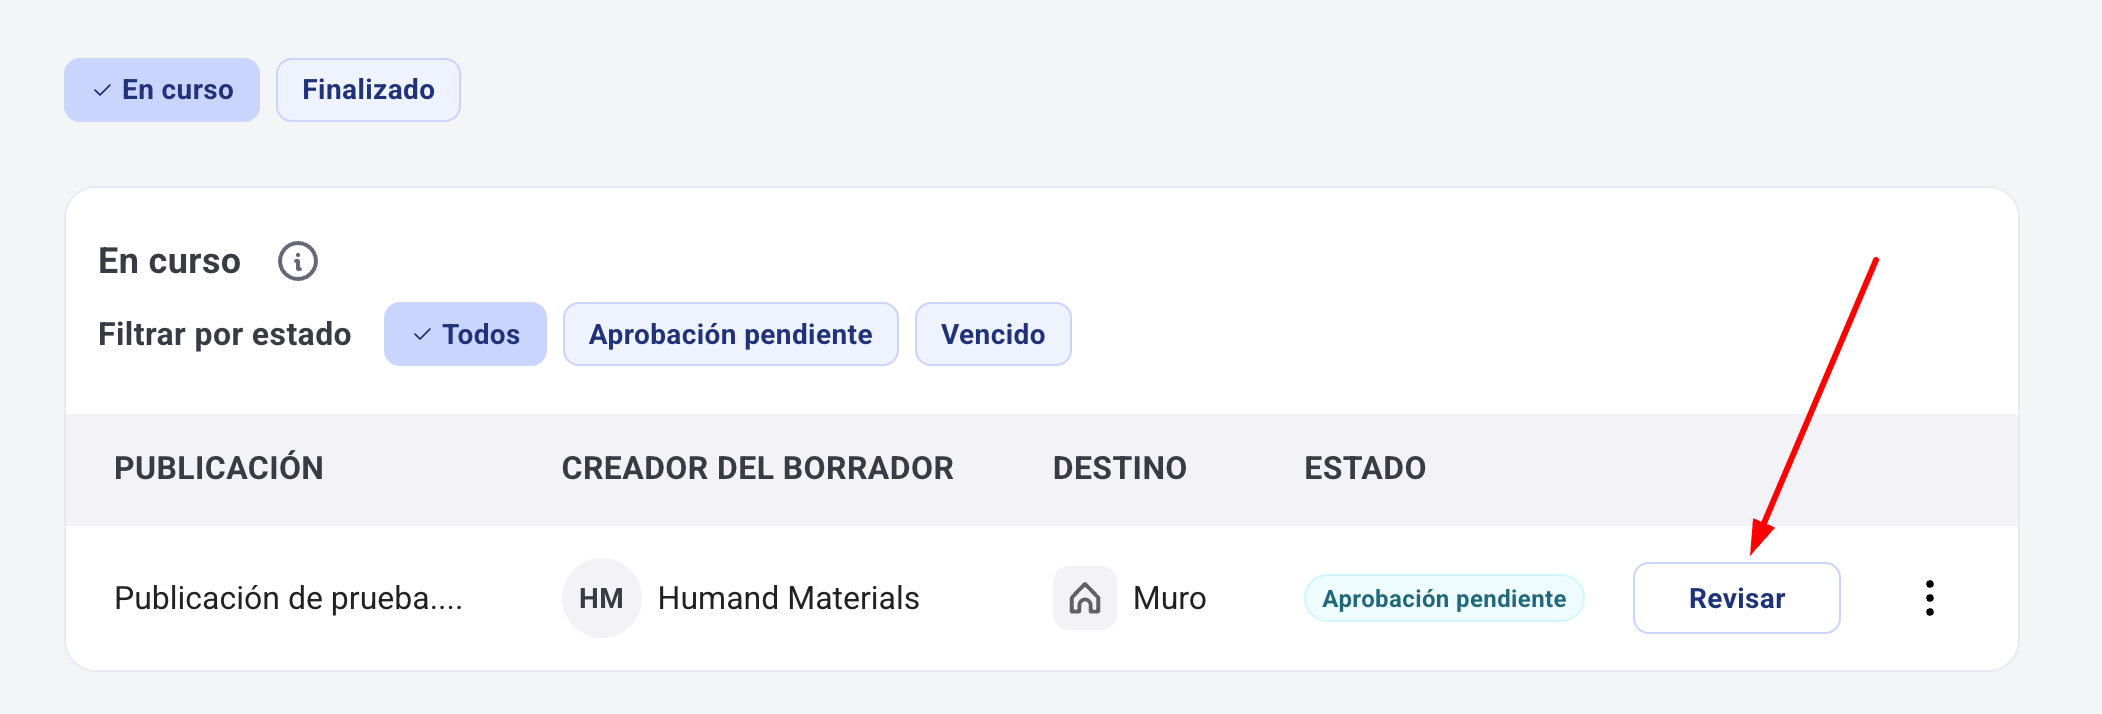This screenshot has width=2102, height=714.
Task: Click the Muro destination label
Action: [1169, 598]
